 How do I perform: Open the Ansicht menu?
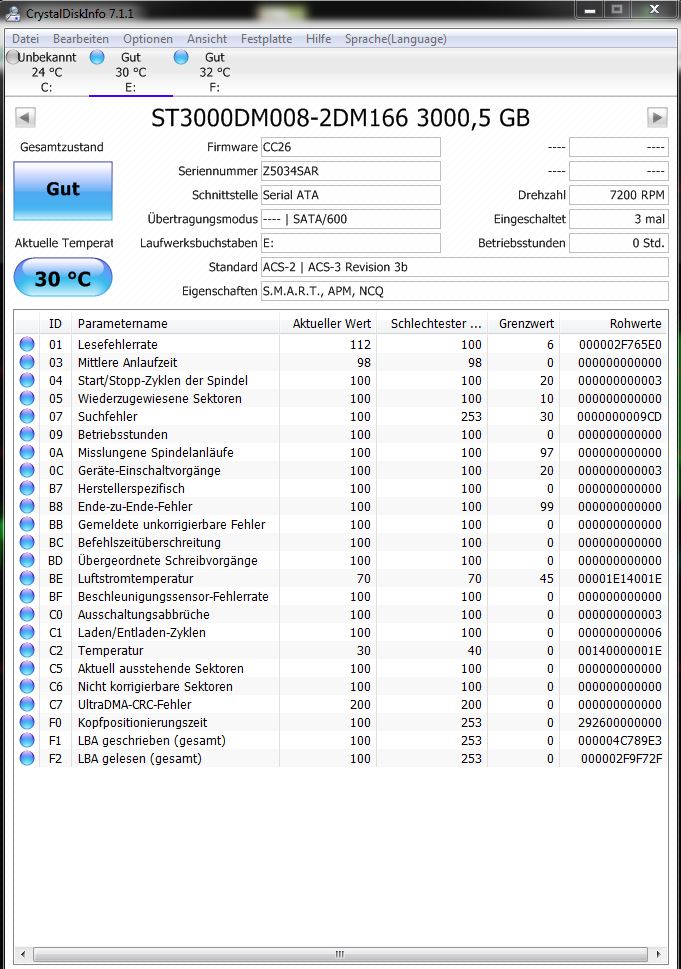[x=206, y=39]
